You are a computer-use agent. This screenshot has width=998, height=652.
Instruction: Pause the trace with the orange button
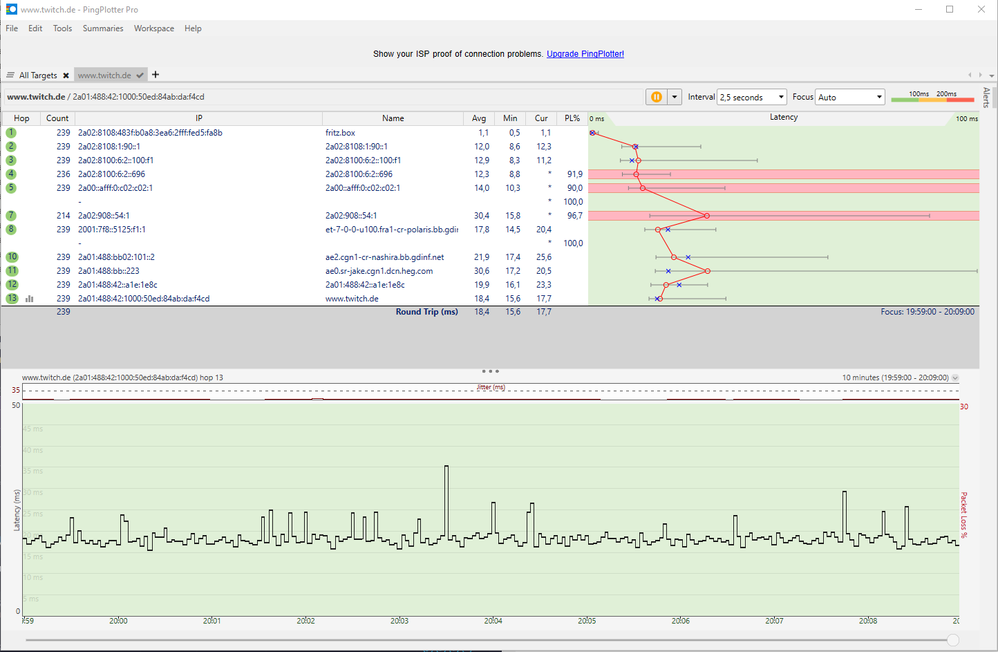point(656,97)
